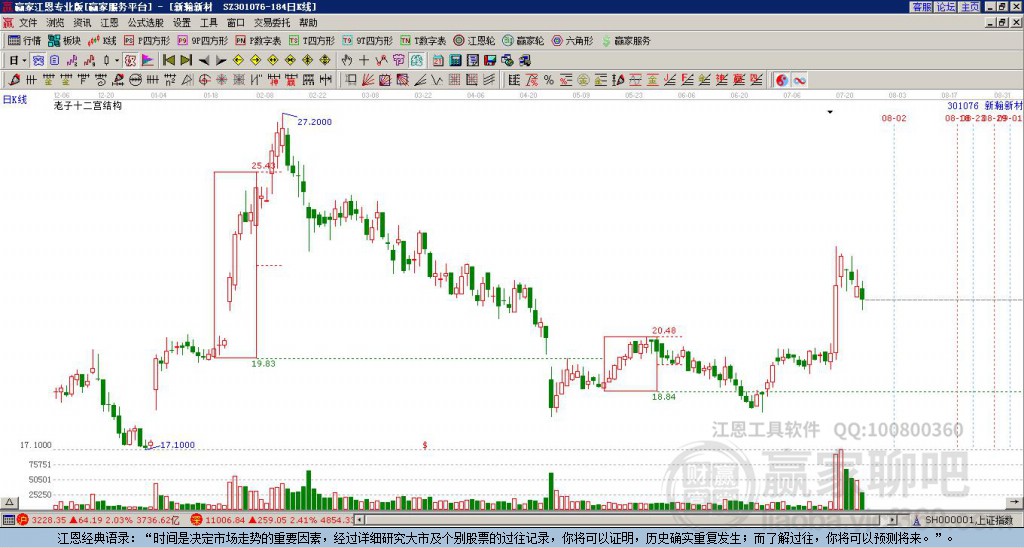Image resolution: width=1024 pixels, height=548 pixels.
Task: Jump to last bar icon
Action: (x=186, y=60)
